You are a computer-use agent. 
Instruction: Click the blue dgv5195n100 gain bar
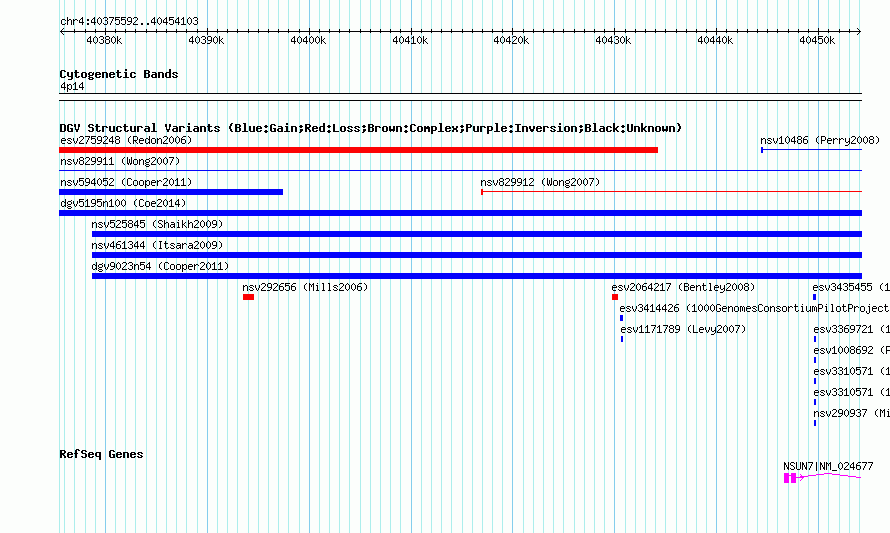tap(460, 213)
